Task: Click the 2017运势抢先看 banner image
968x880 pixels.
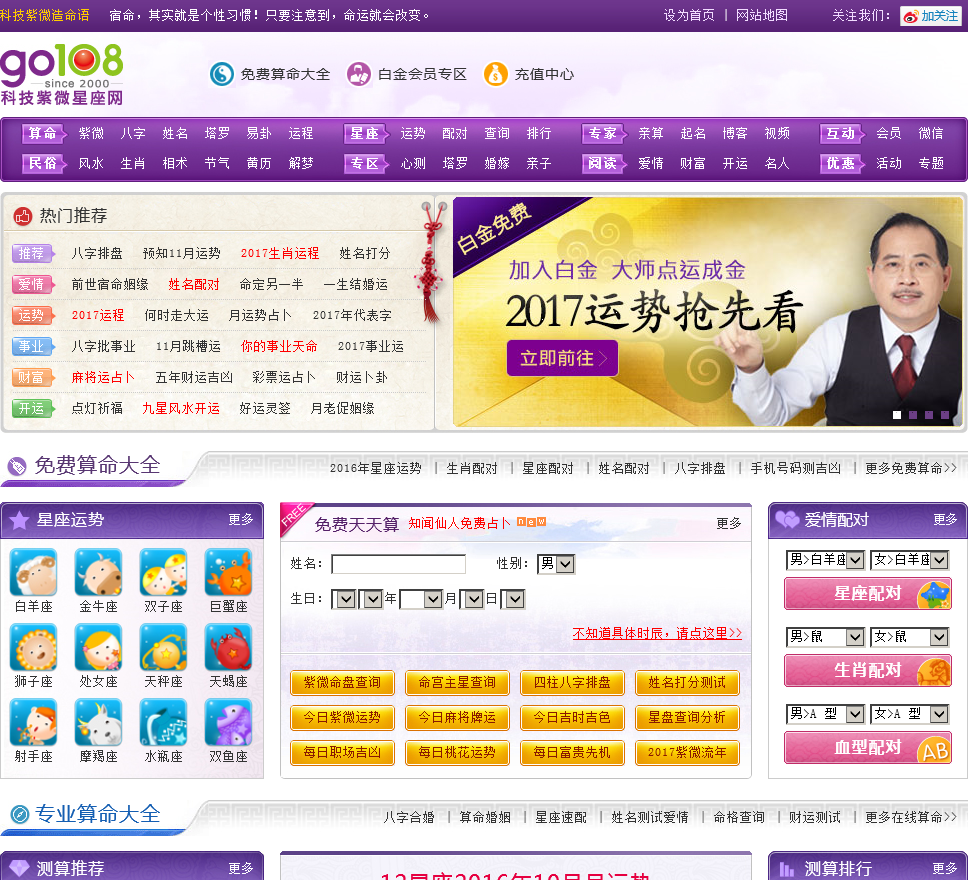Action: (x=707, y=312)
